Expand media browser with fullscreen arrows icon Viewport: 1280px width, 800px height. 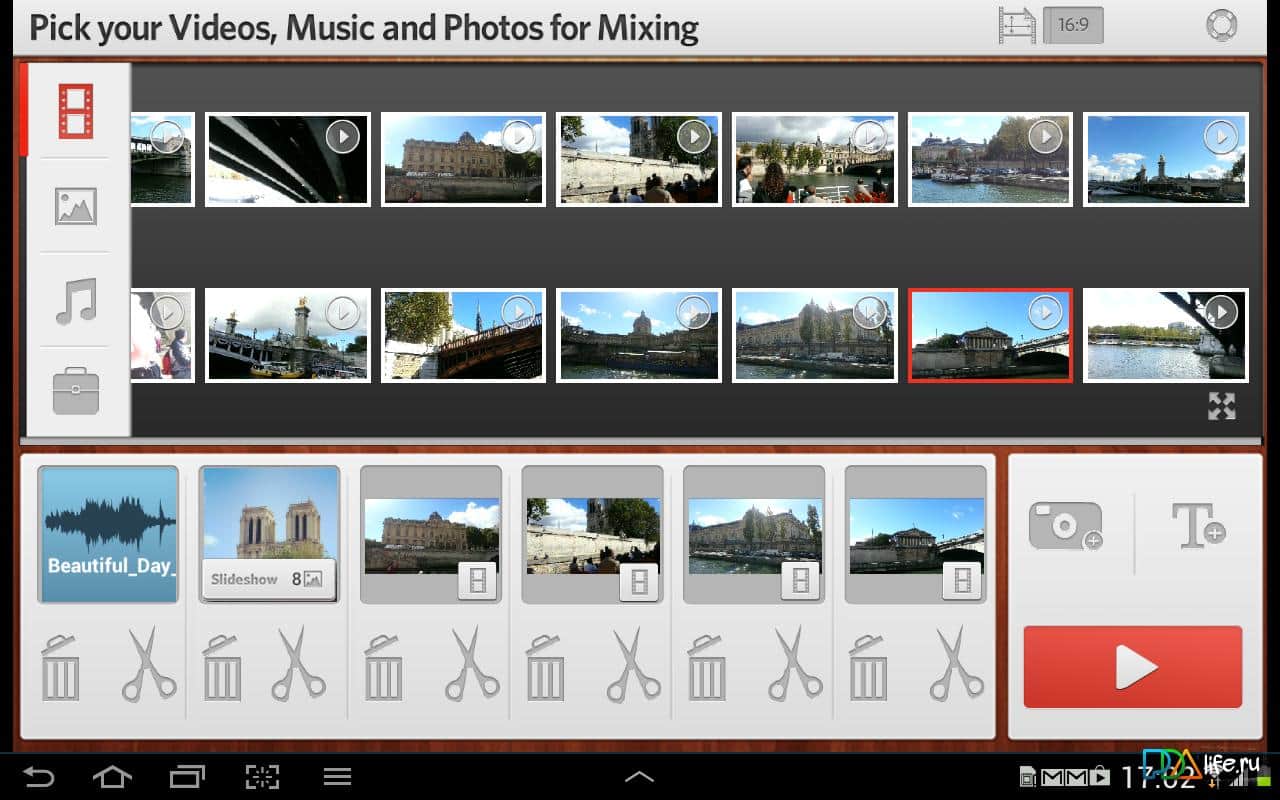pos(1221,406)
